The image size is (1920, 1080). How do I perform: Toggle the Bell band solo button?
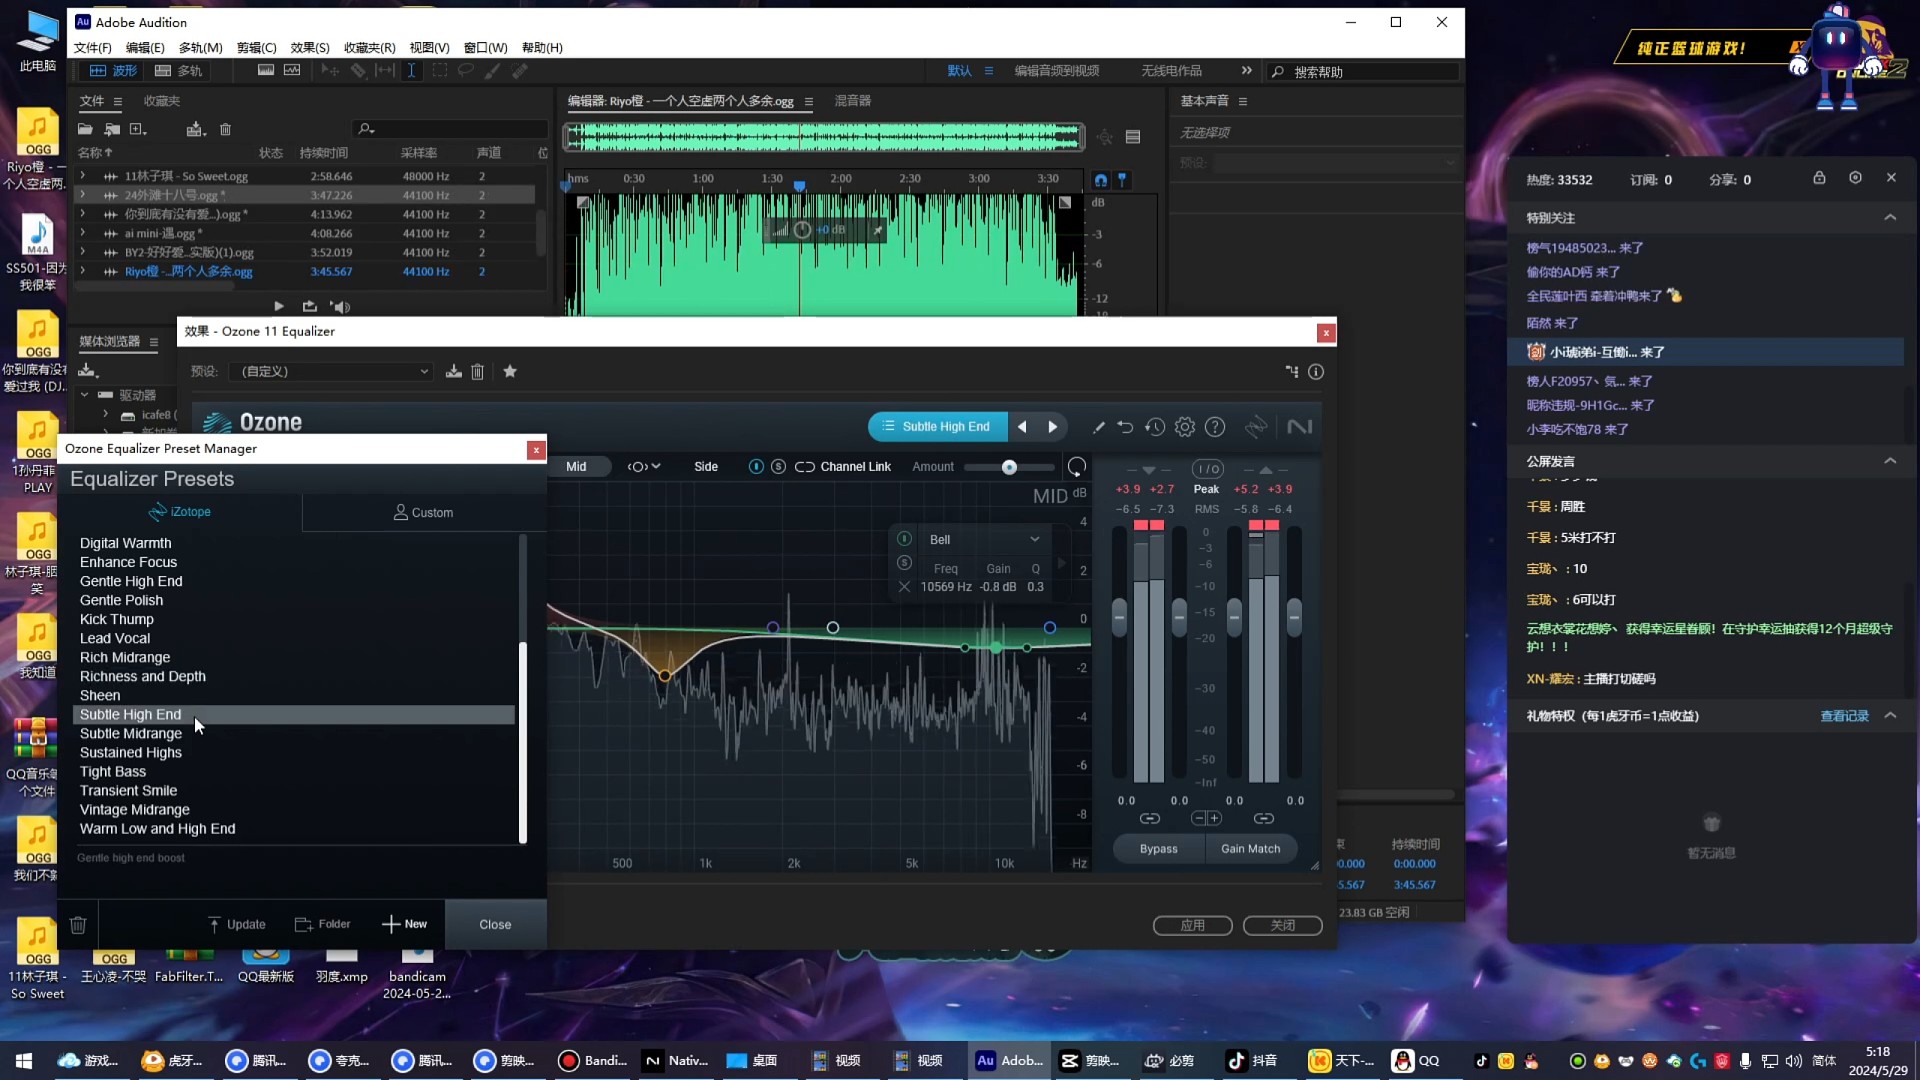[904, 563]
